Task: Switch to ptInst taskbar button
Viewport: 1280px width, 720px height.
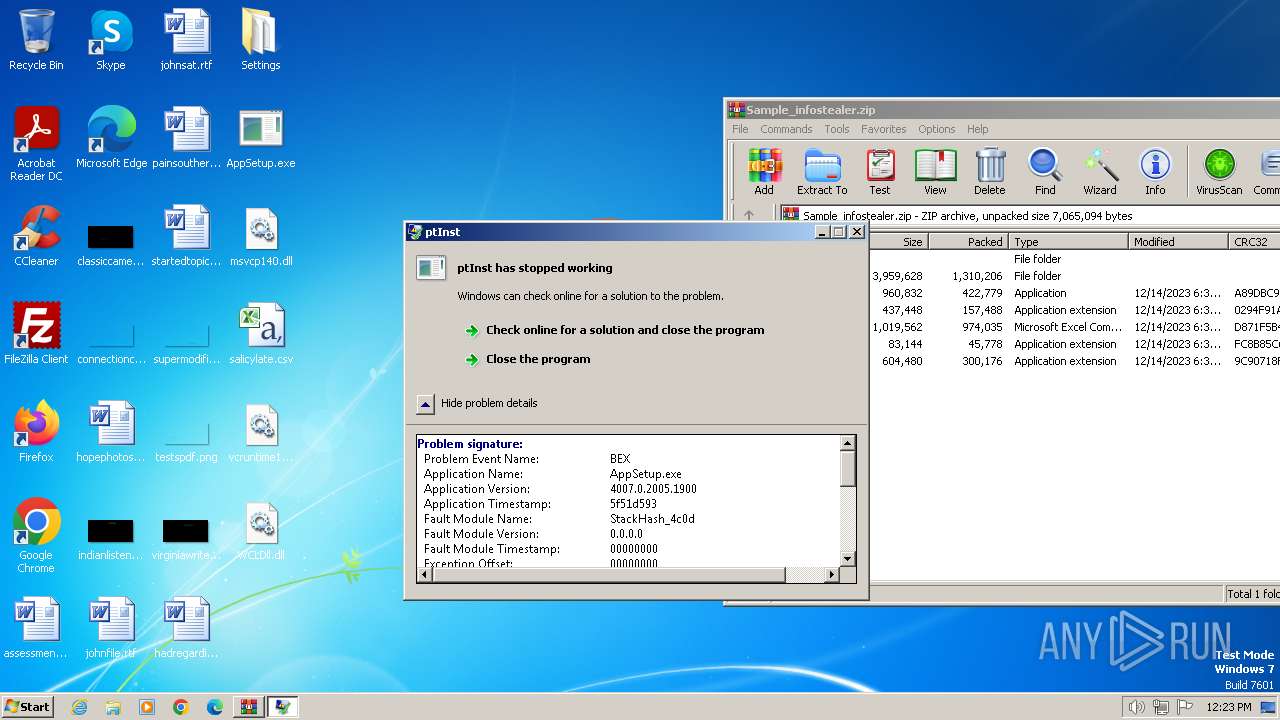Action: [x=282, y=707]
